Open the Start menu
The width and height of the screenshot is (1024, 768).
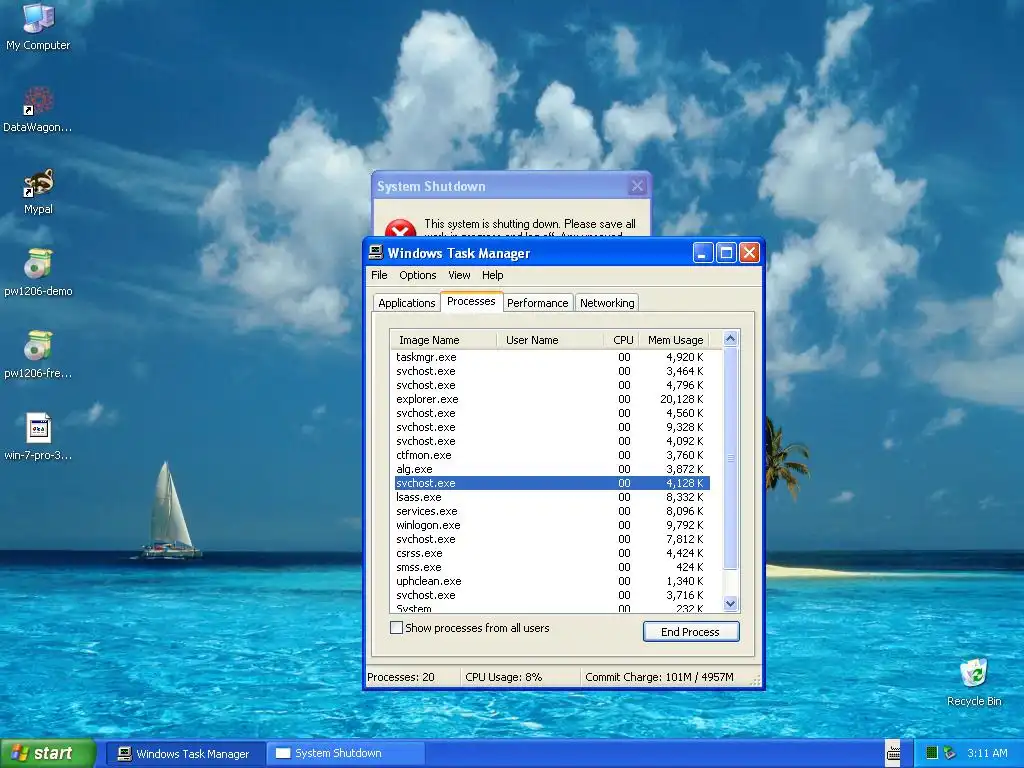click(48, 754)
